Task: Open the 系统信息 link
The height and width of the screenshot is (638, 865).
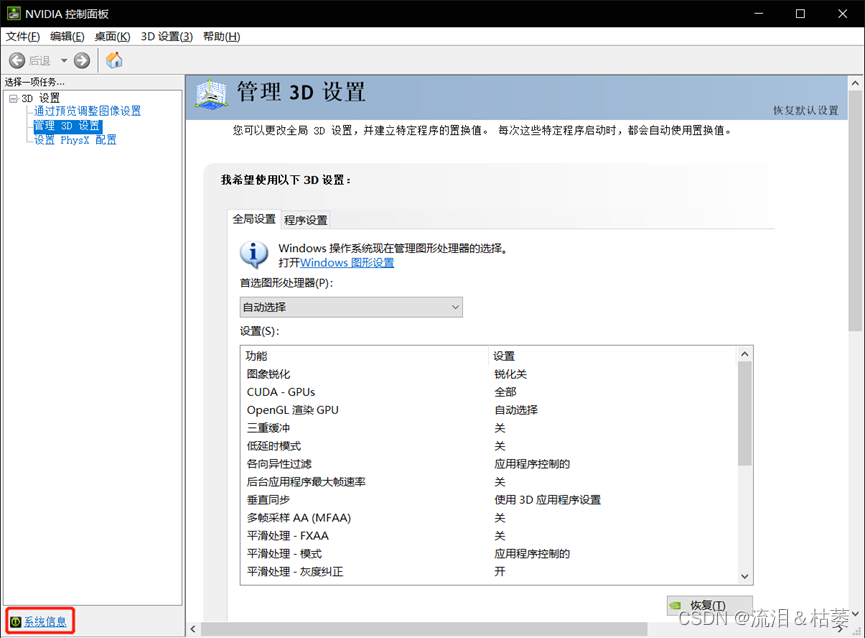Action: (45, 622)
